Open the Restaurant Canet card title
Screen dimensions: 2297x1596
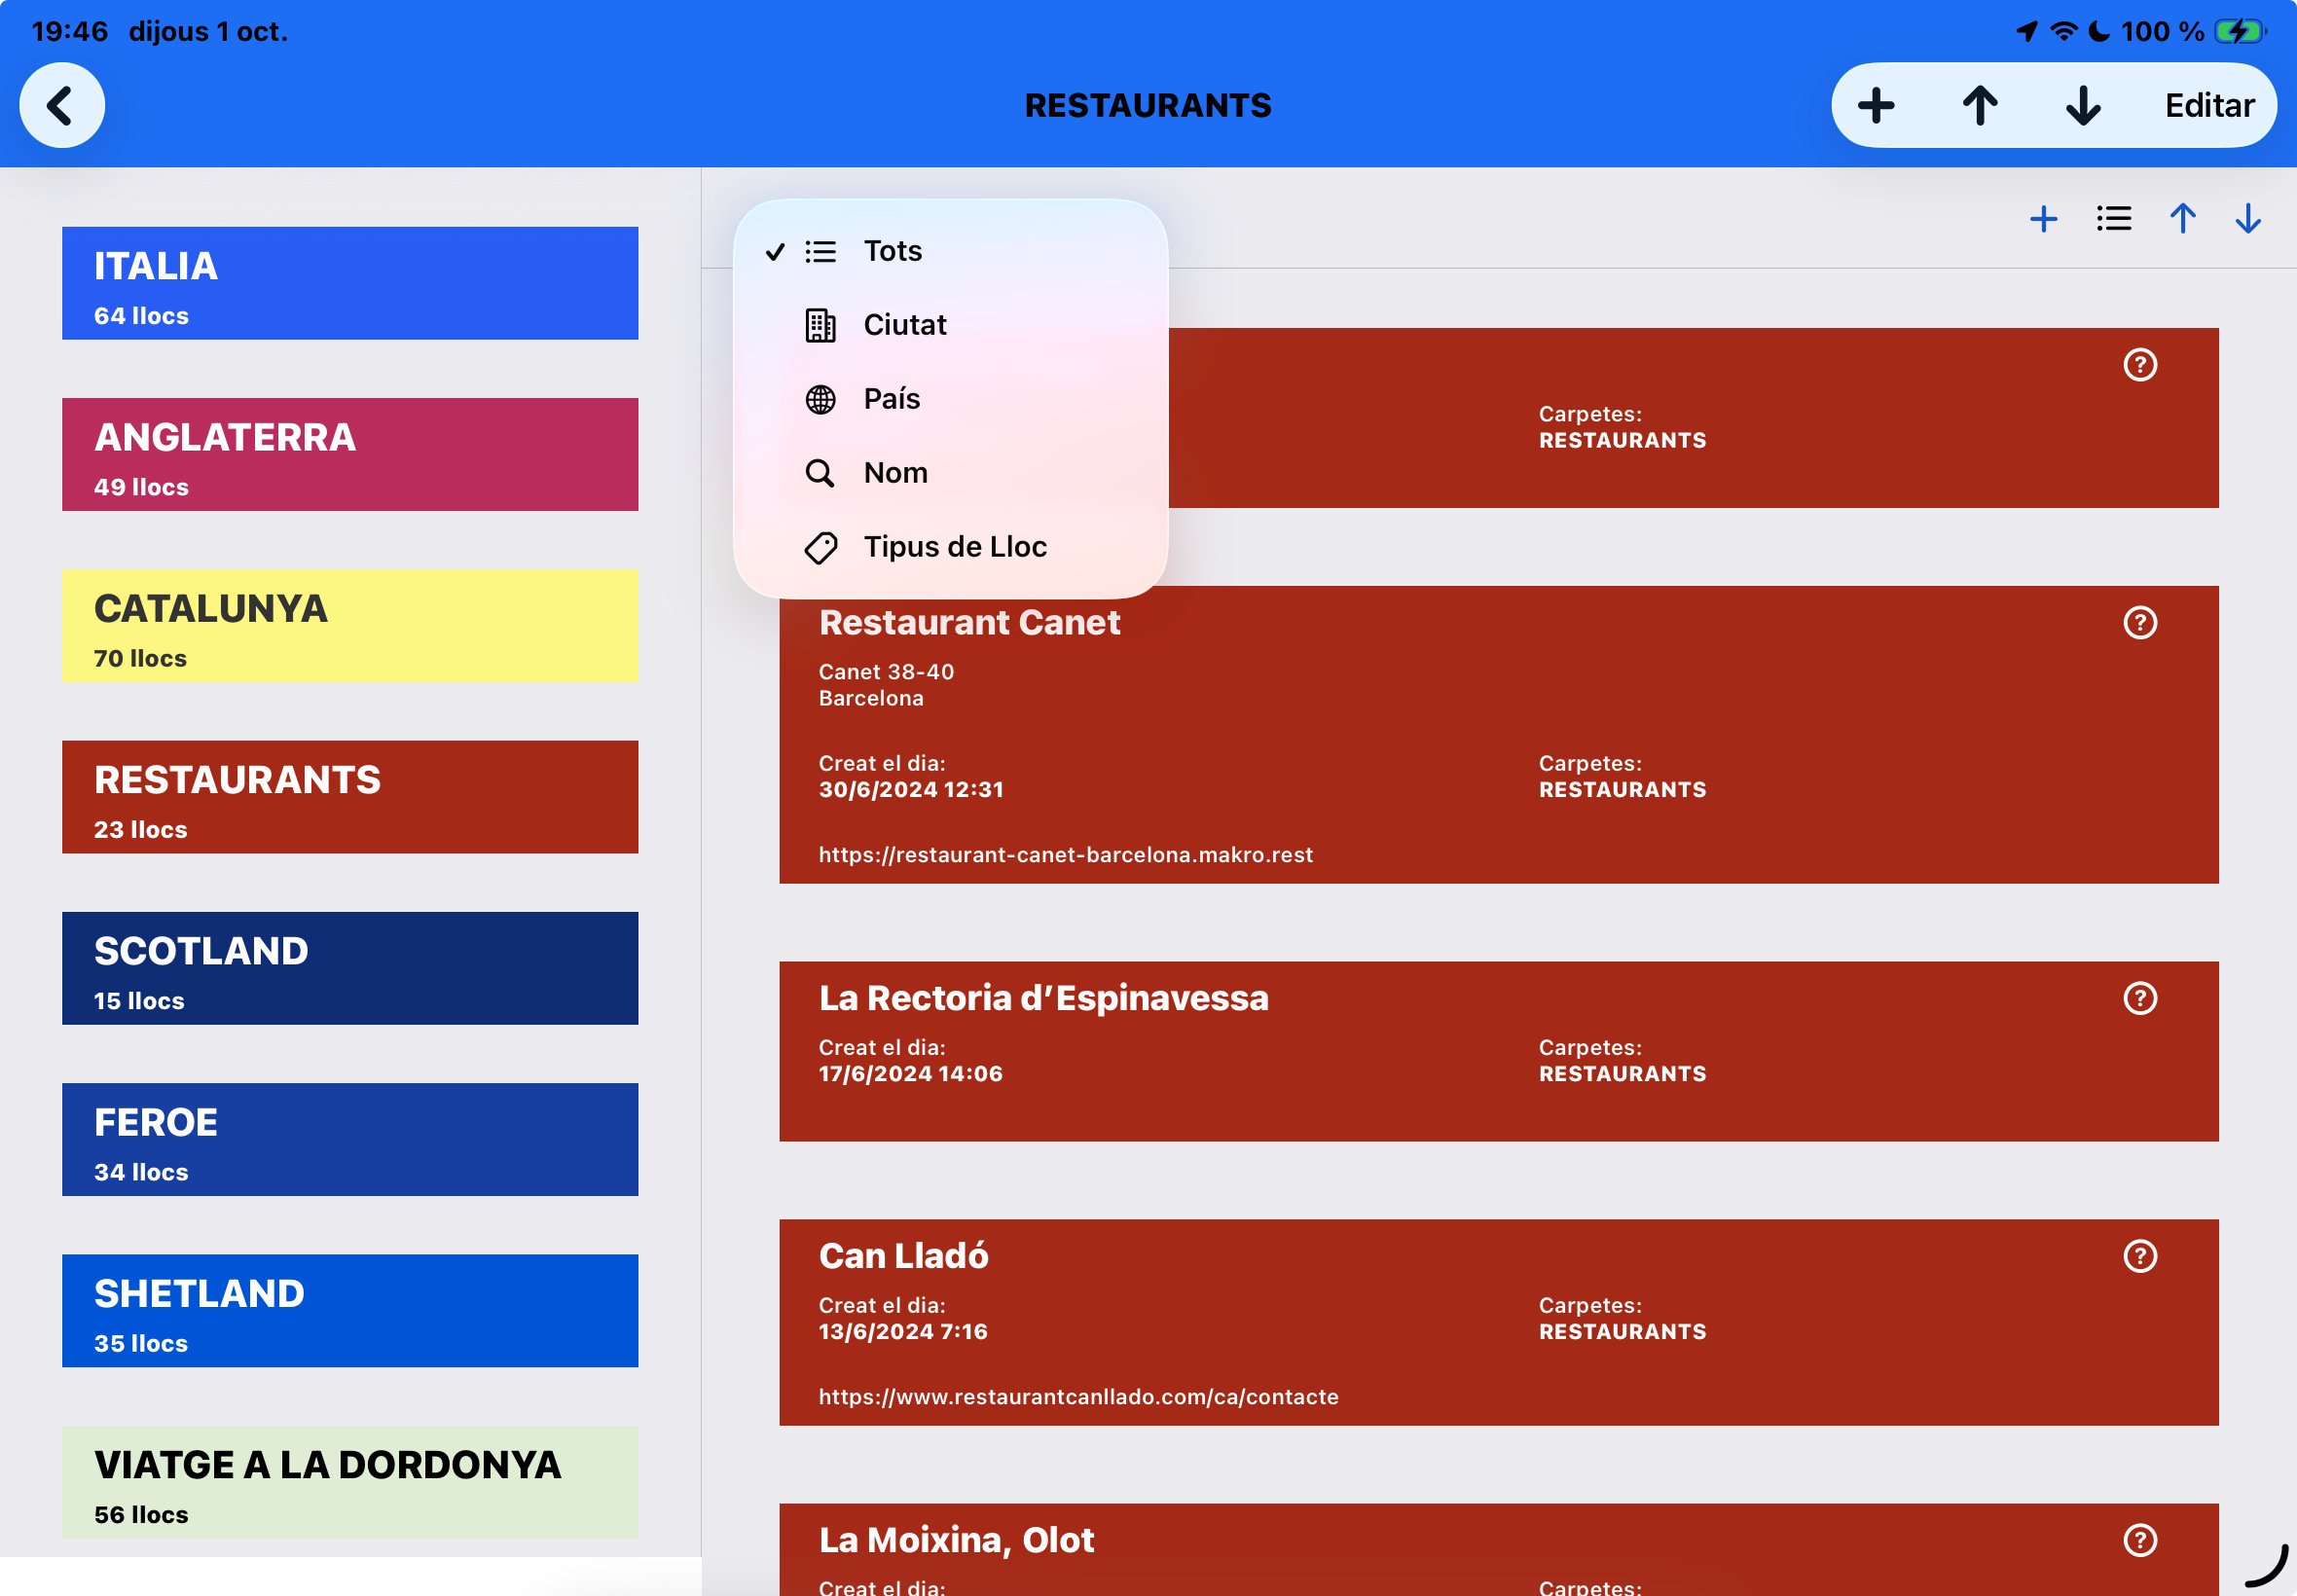point(970,622)
